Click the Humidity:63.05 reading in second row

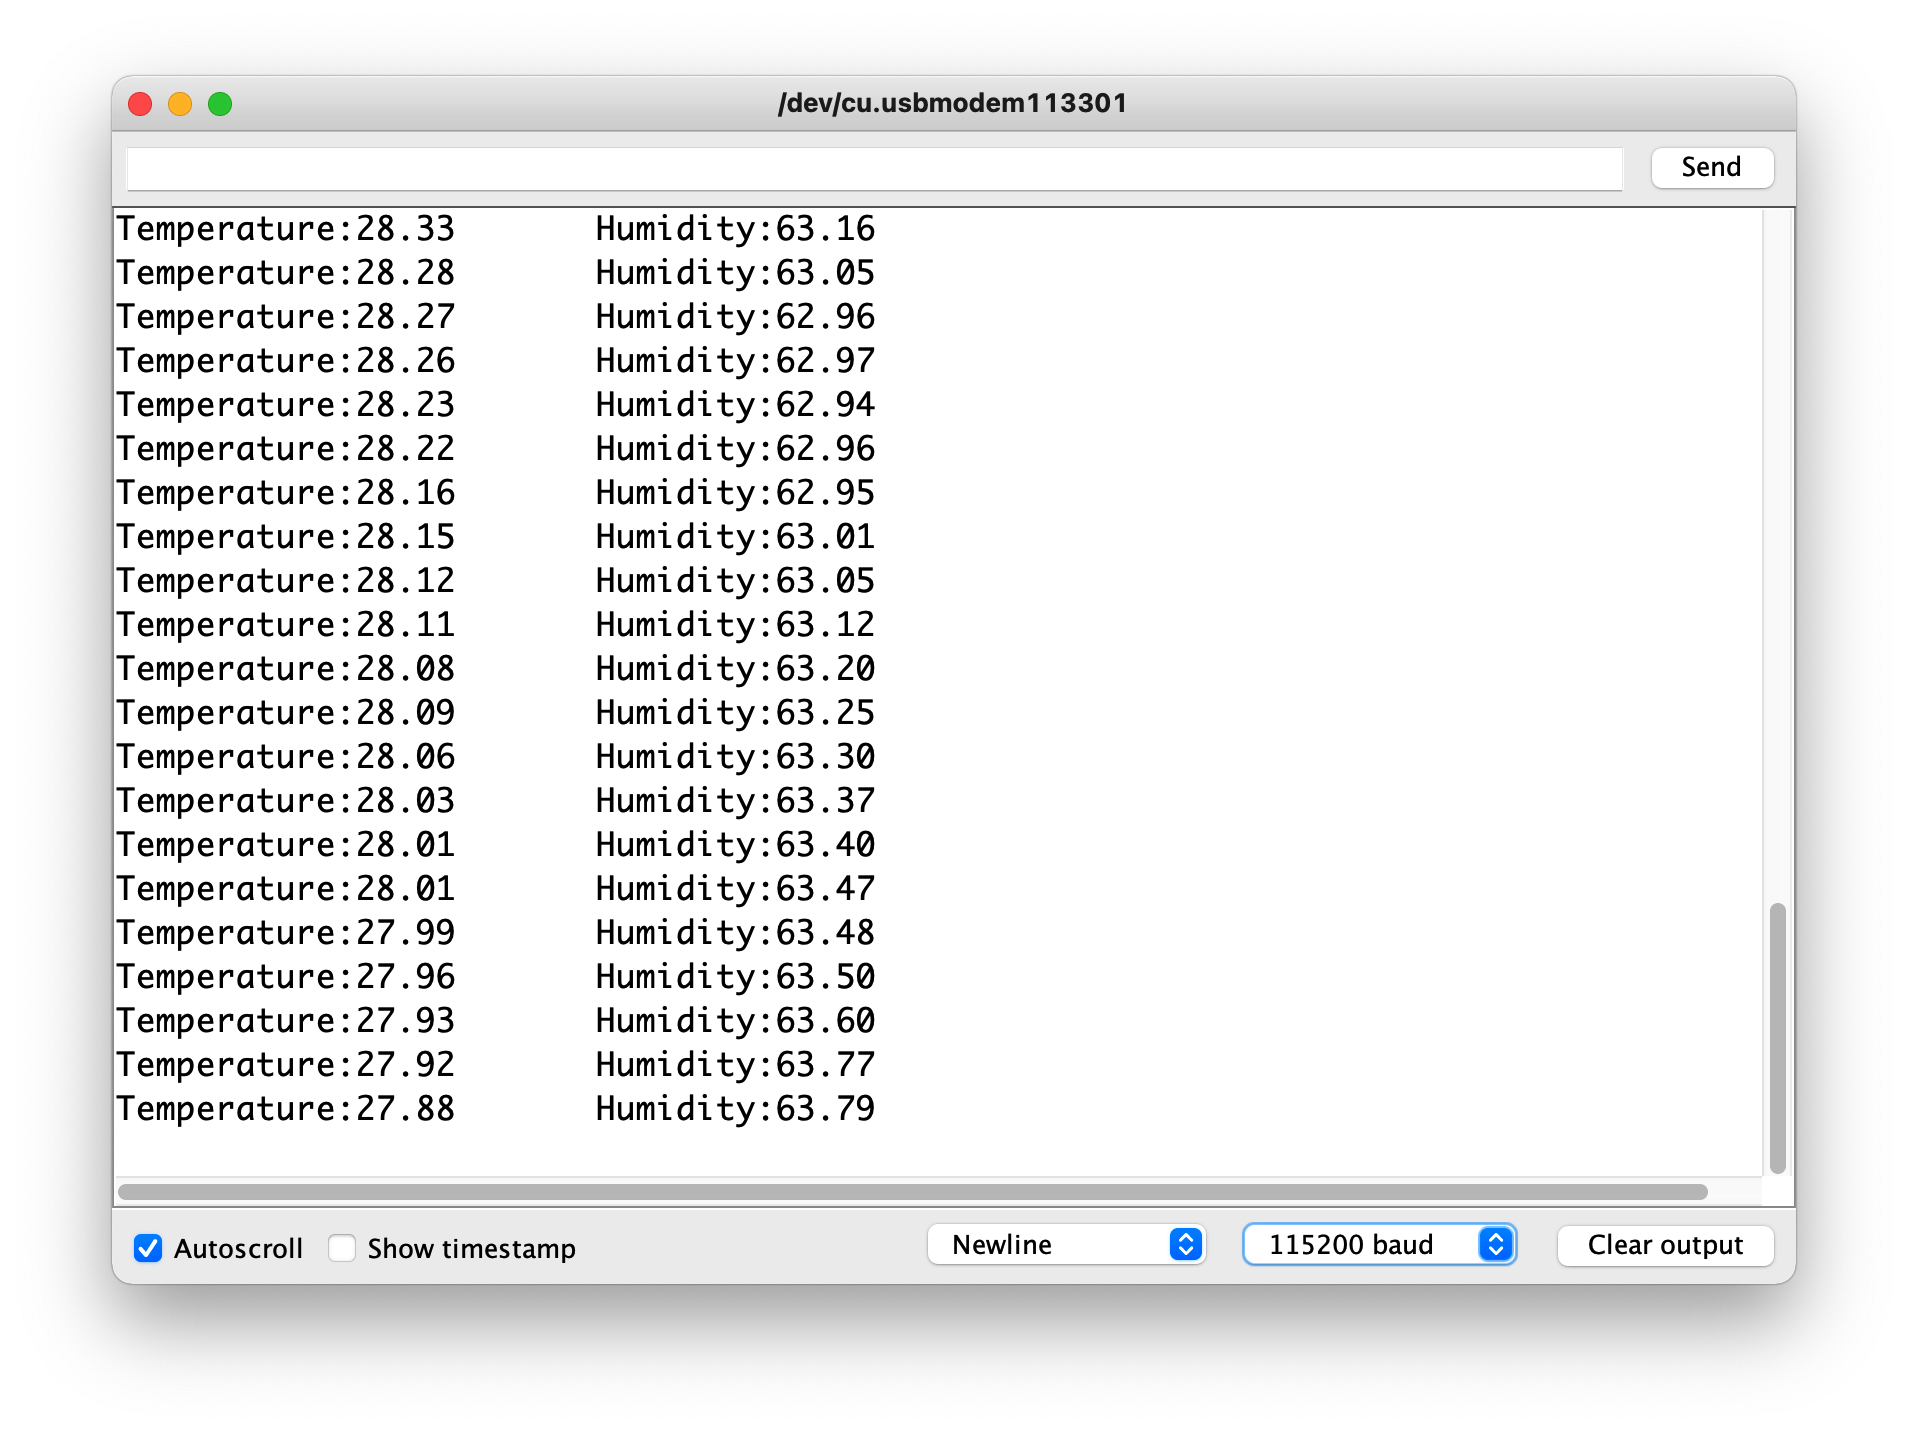pos(735,273)
